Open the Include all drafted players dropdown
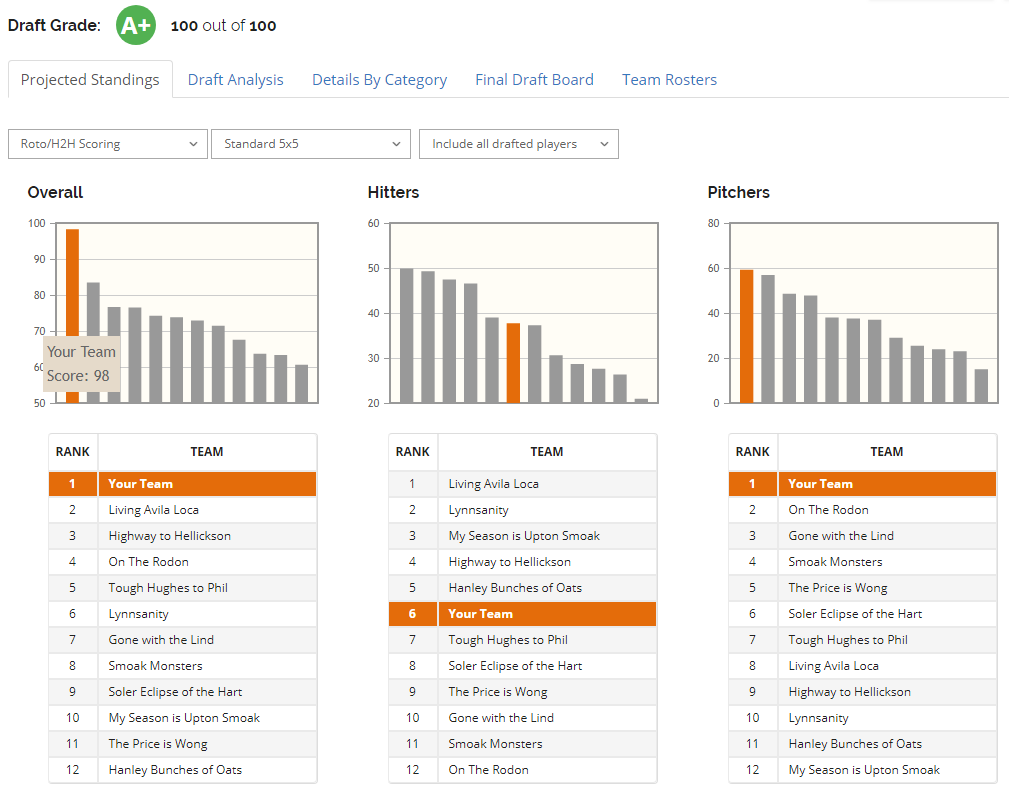Screen dimensions: 1009x793 518,144
